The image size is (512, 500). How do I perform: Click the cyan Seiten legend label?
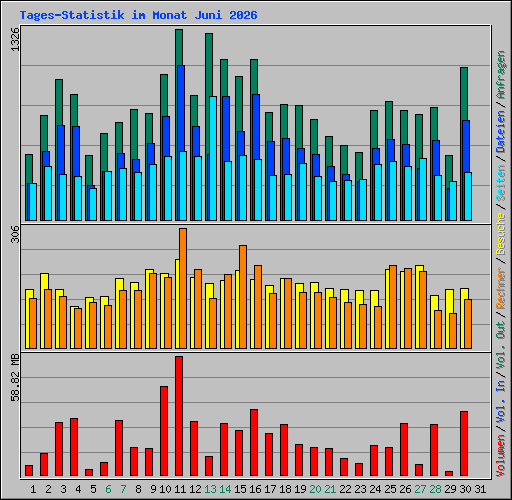coord(501,183)
